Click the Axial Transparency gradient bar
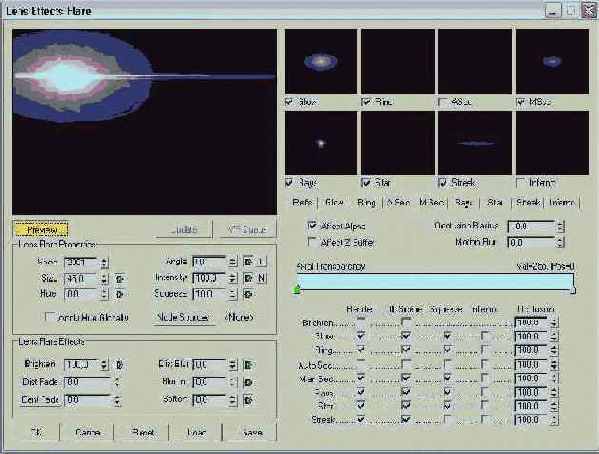The image size is (599, 454). (435, 282)
